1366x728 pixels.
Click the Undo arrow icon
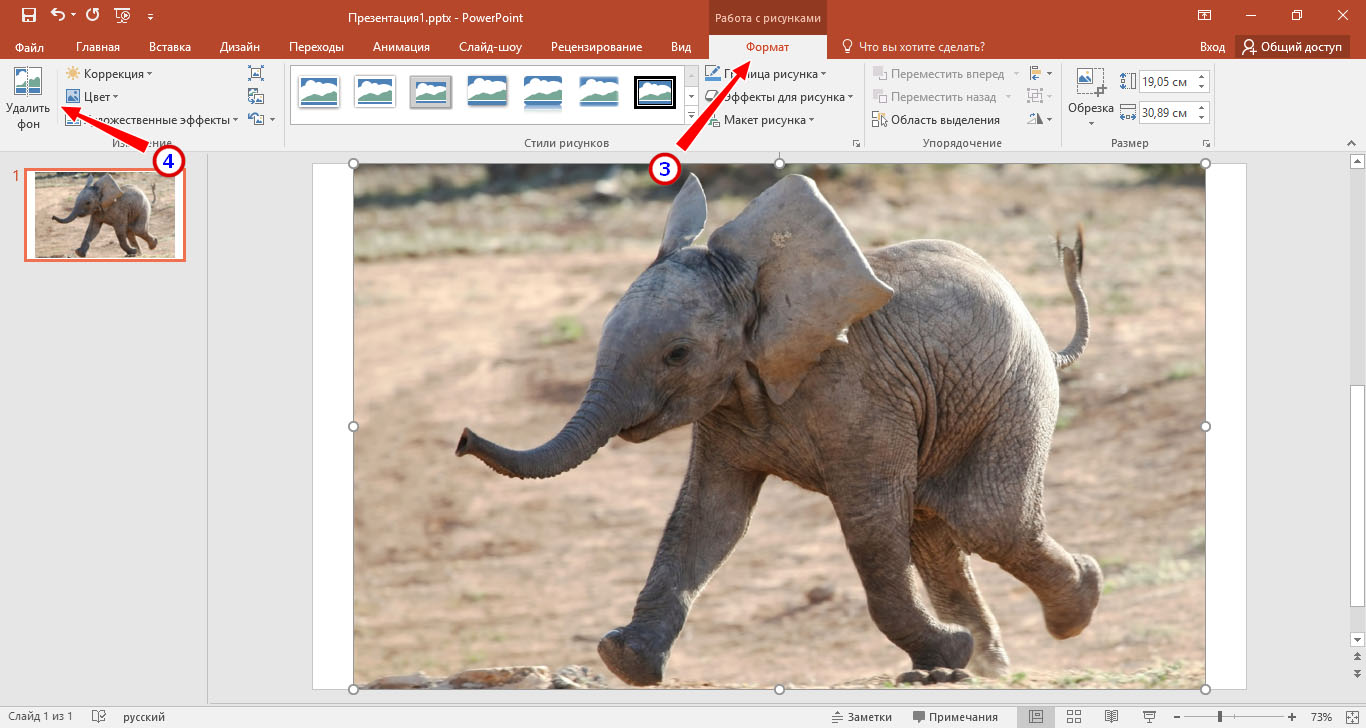pyautogui.click(x=58, y=15)
